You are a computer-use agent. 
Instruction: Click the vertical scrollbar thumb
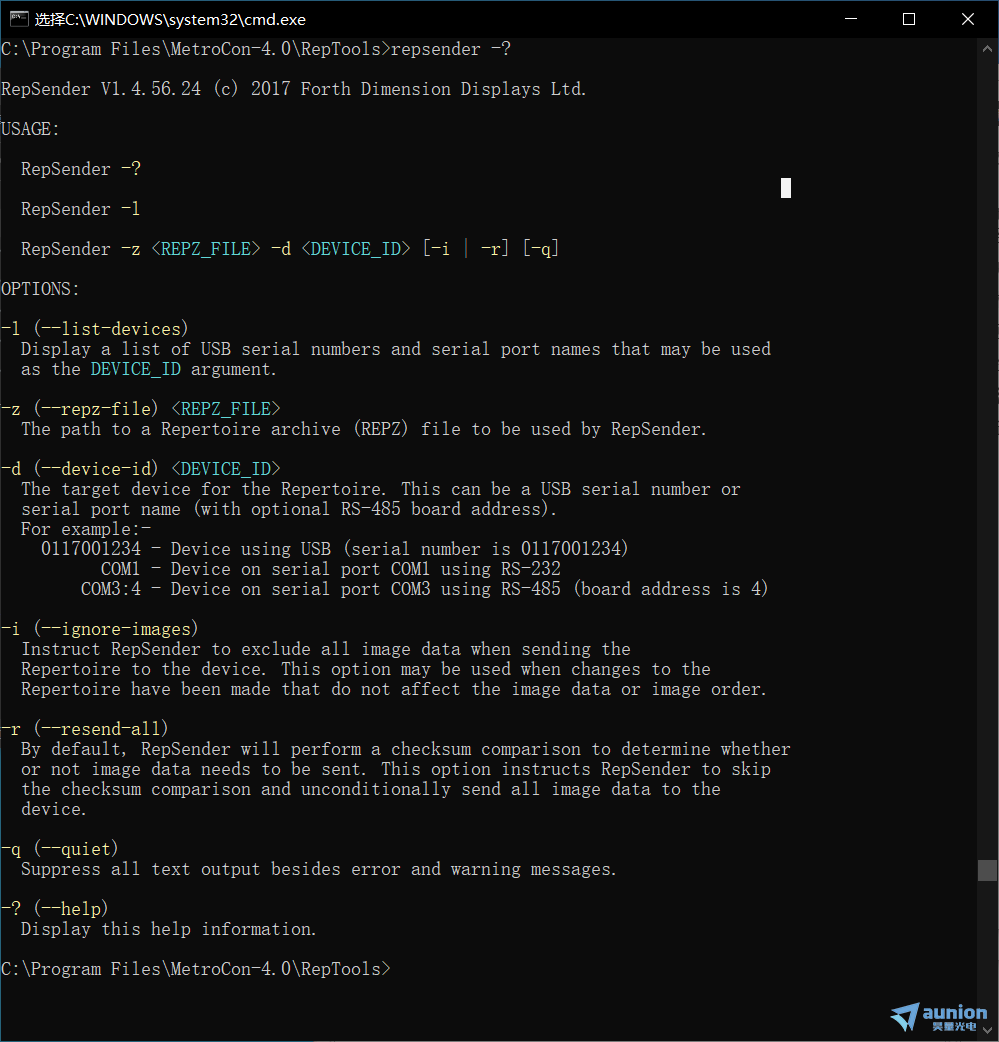[x=988, y=870]
